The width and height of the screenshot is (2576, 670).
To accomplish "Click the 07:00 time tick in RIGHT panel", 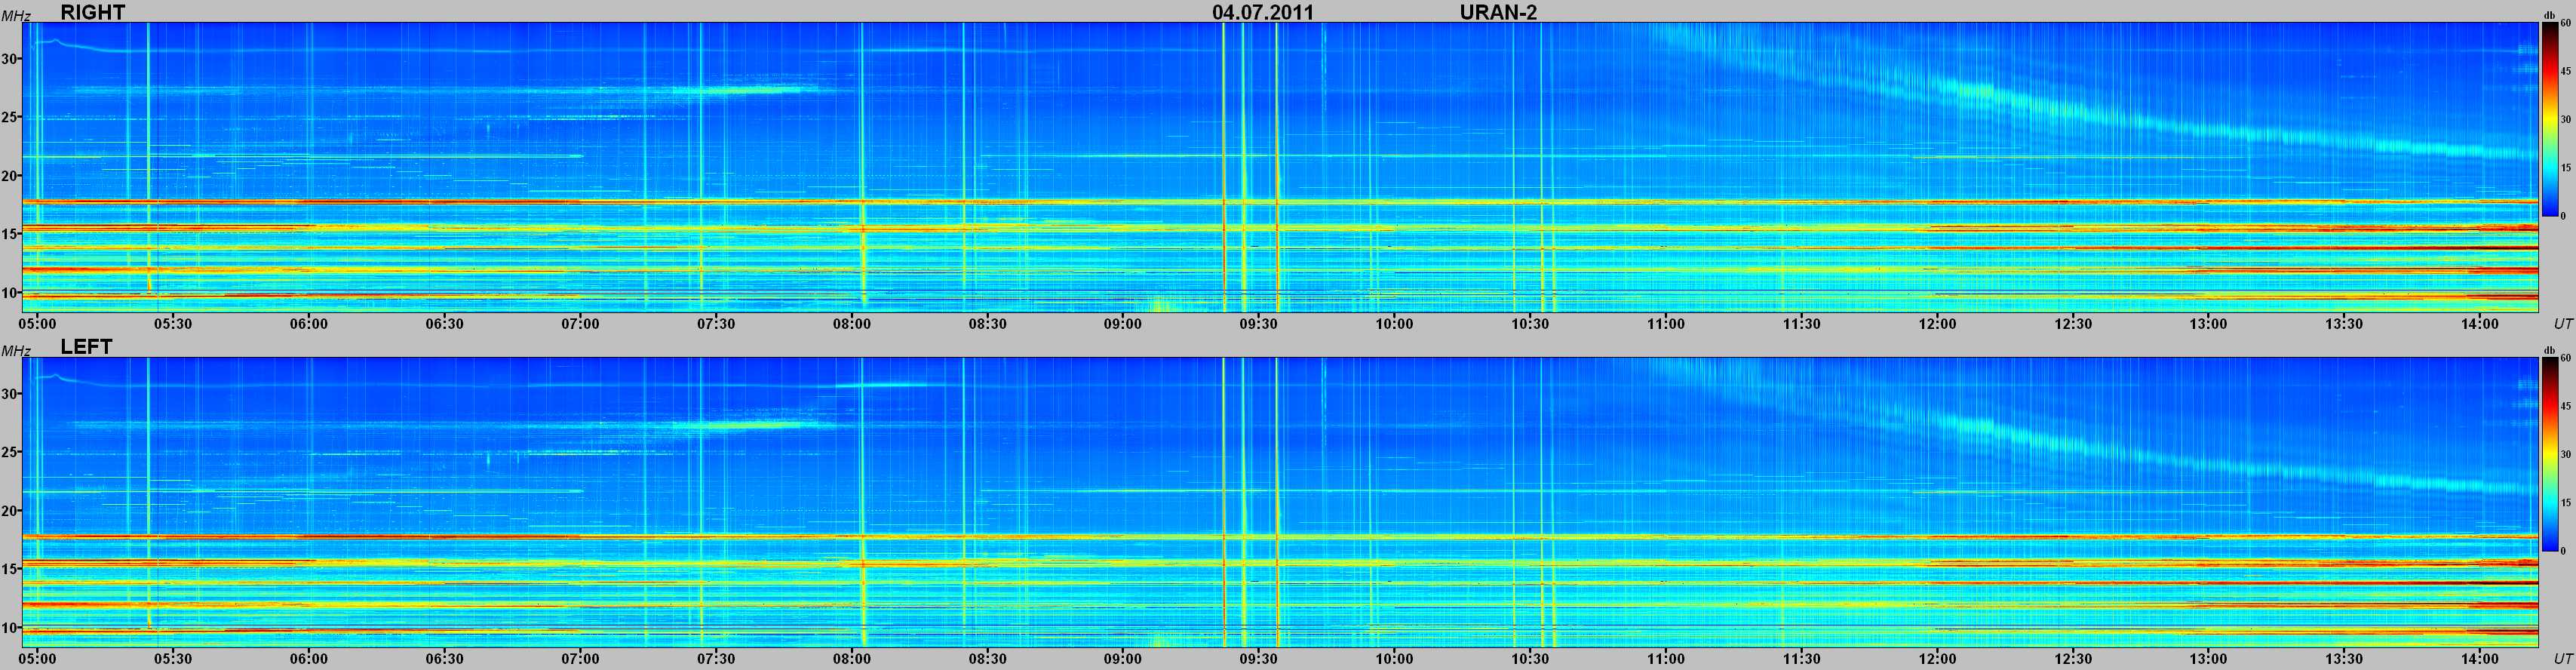I will click(580, 324).
